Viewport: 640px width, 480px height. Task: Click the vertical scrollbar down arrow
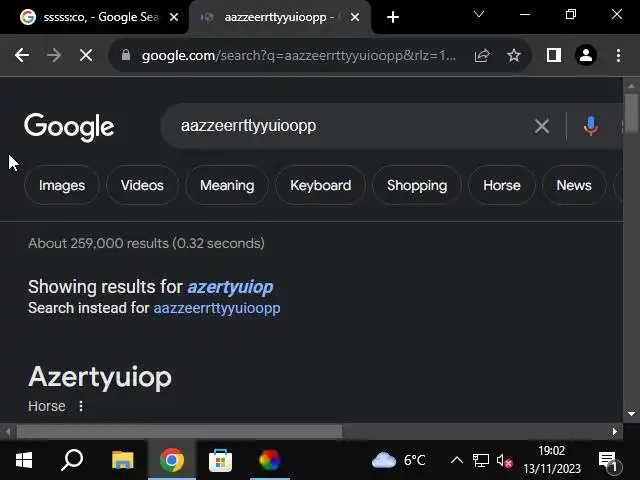[631, 414]
